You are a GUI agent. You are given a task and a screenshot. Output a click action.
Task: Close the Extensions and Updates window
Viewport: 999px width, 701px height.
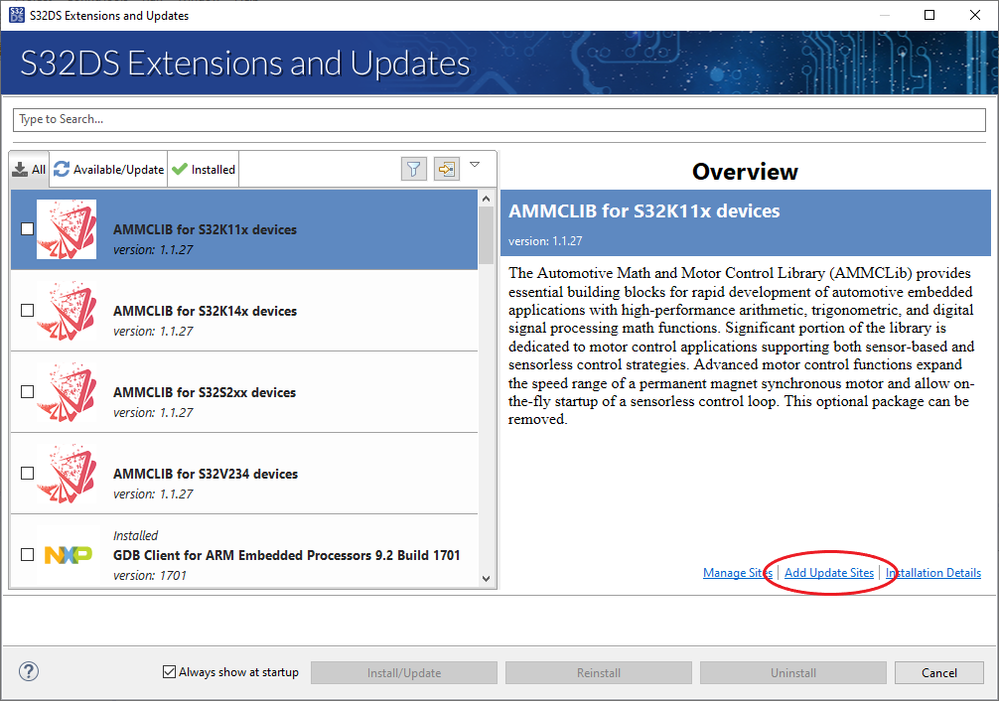[975, 15]
